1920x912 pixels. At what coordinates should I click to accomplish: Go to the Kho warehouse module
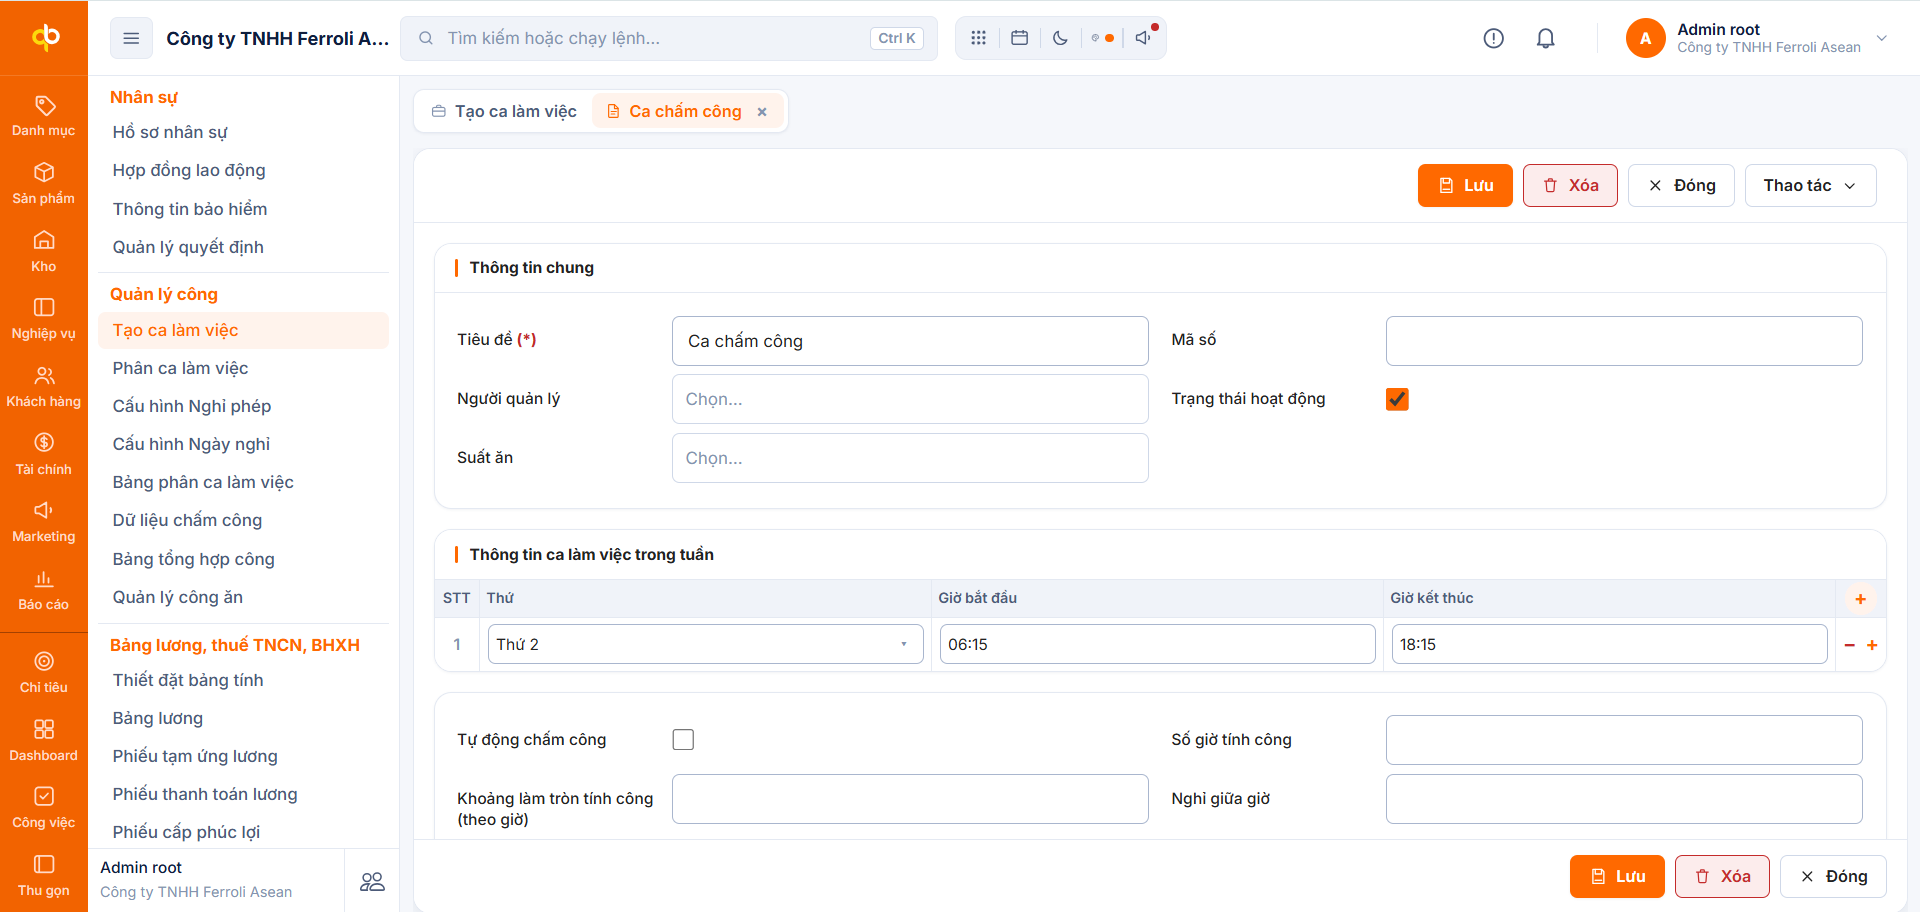coord(44,252)
